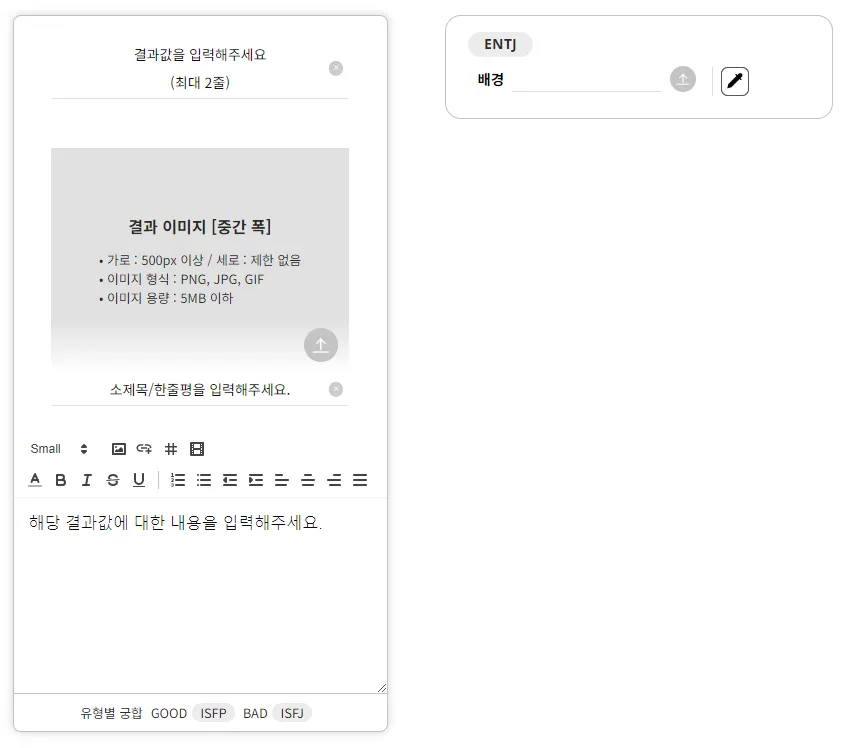
Task: Apply strikethrough formatting
Action: coord(112,480)
